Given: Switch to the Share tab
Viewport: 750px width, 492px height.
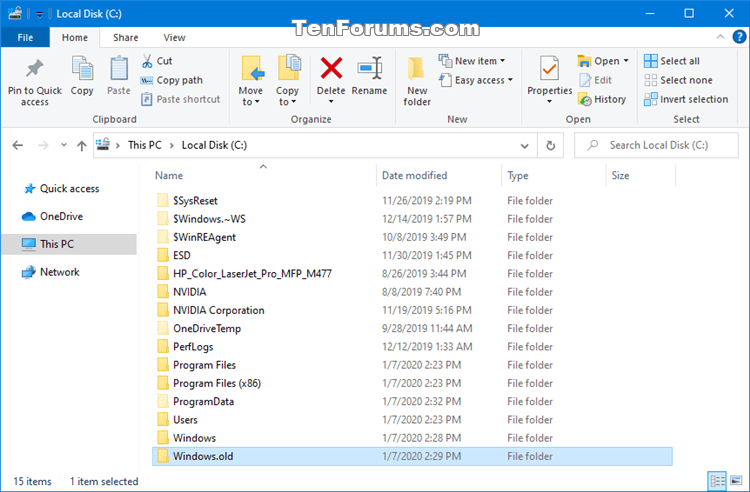Looking at the screenshot, I should click(125, 37).
